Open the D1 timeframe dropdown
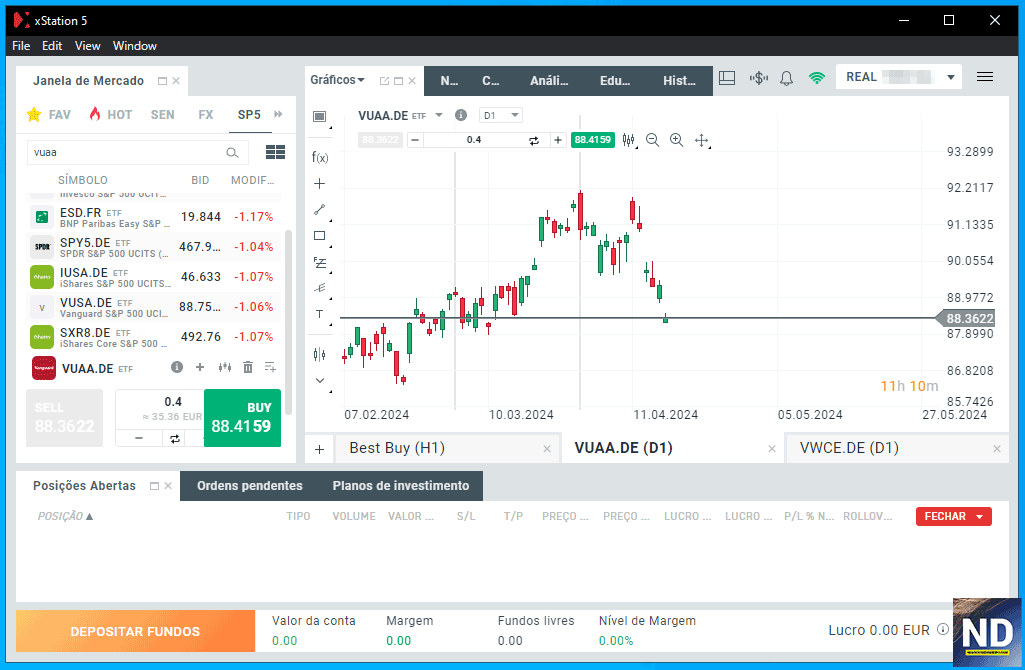Image resolution: width=1025 pixels, height=670 pixels. (x=501, y=115)
